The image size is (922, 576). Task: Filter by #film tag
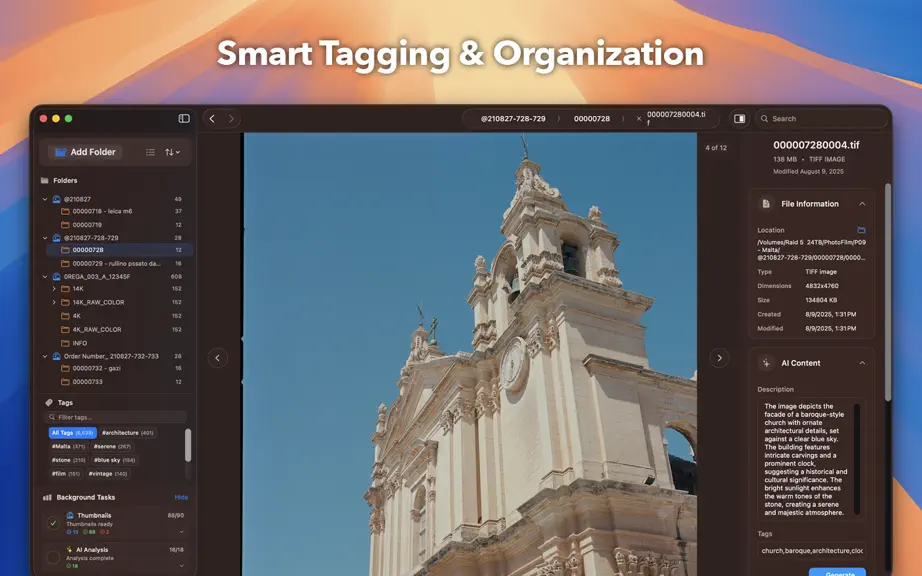66,474
